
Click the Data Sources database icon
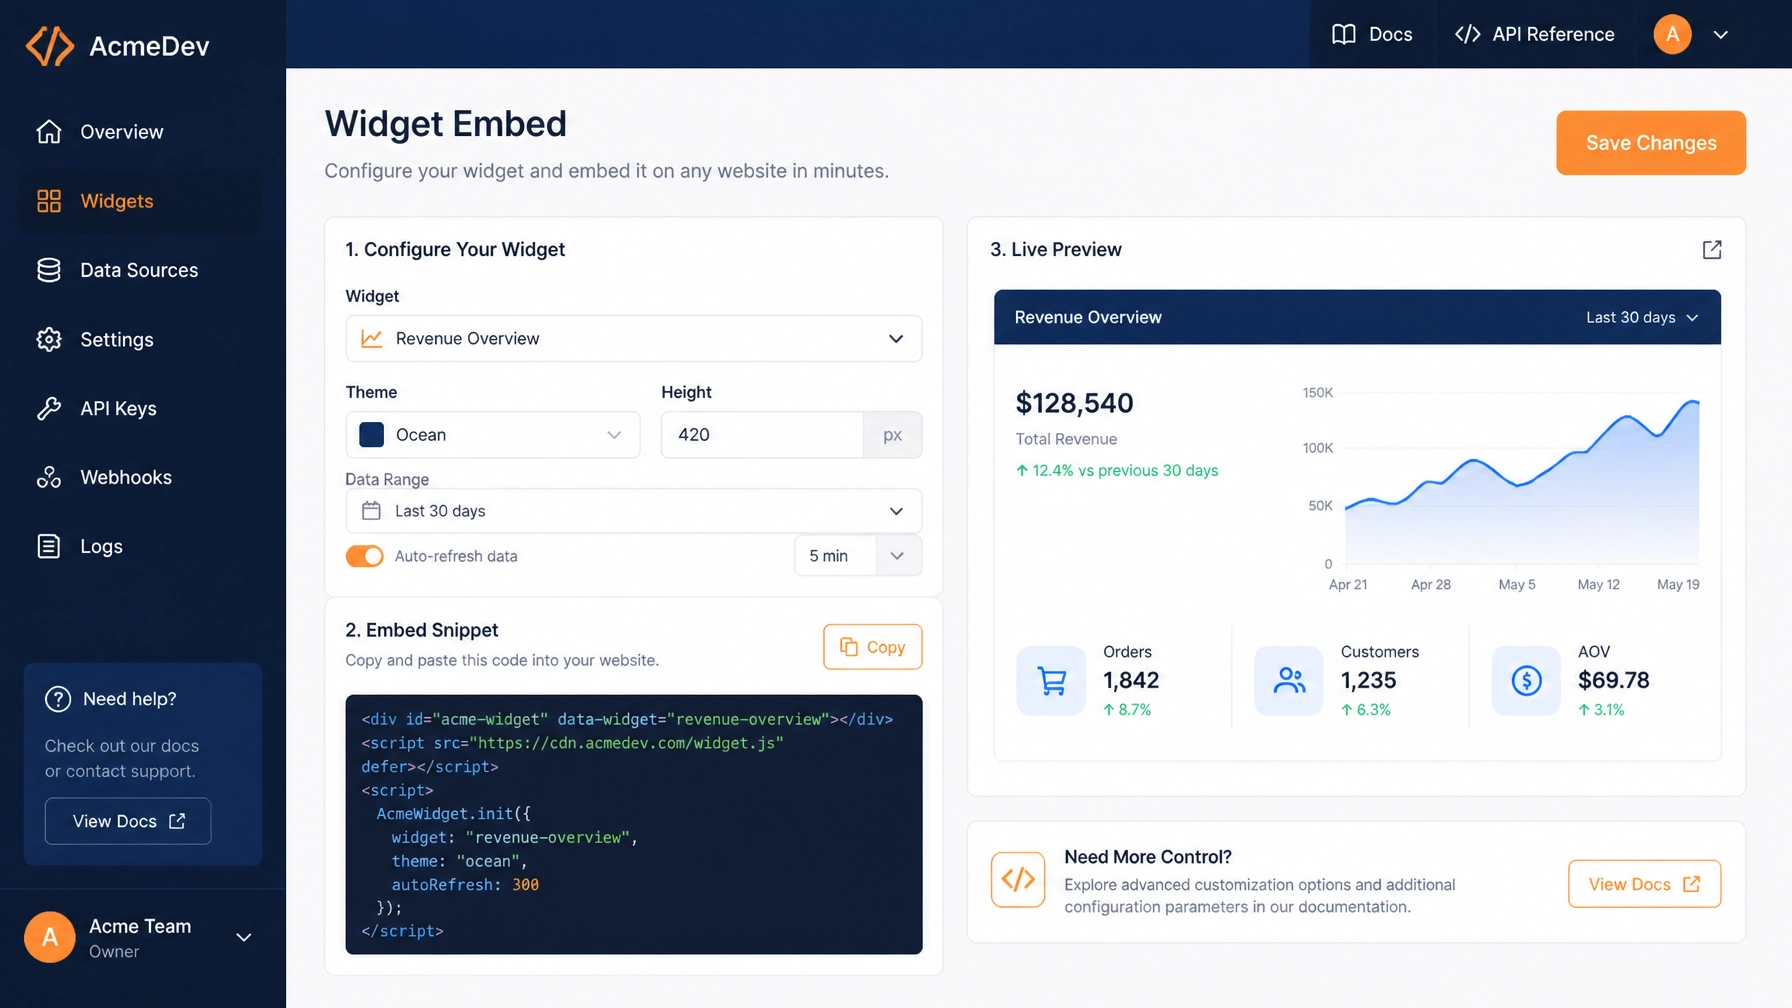[x=49, y=270]
